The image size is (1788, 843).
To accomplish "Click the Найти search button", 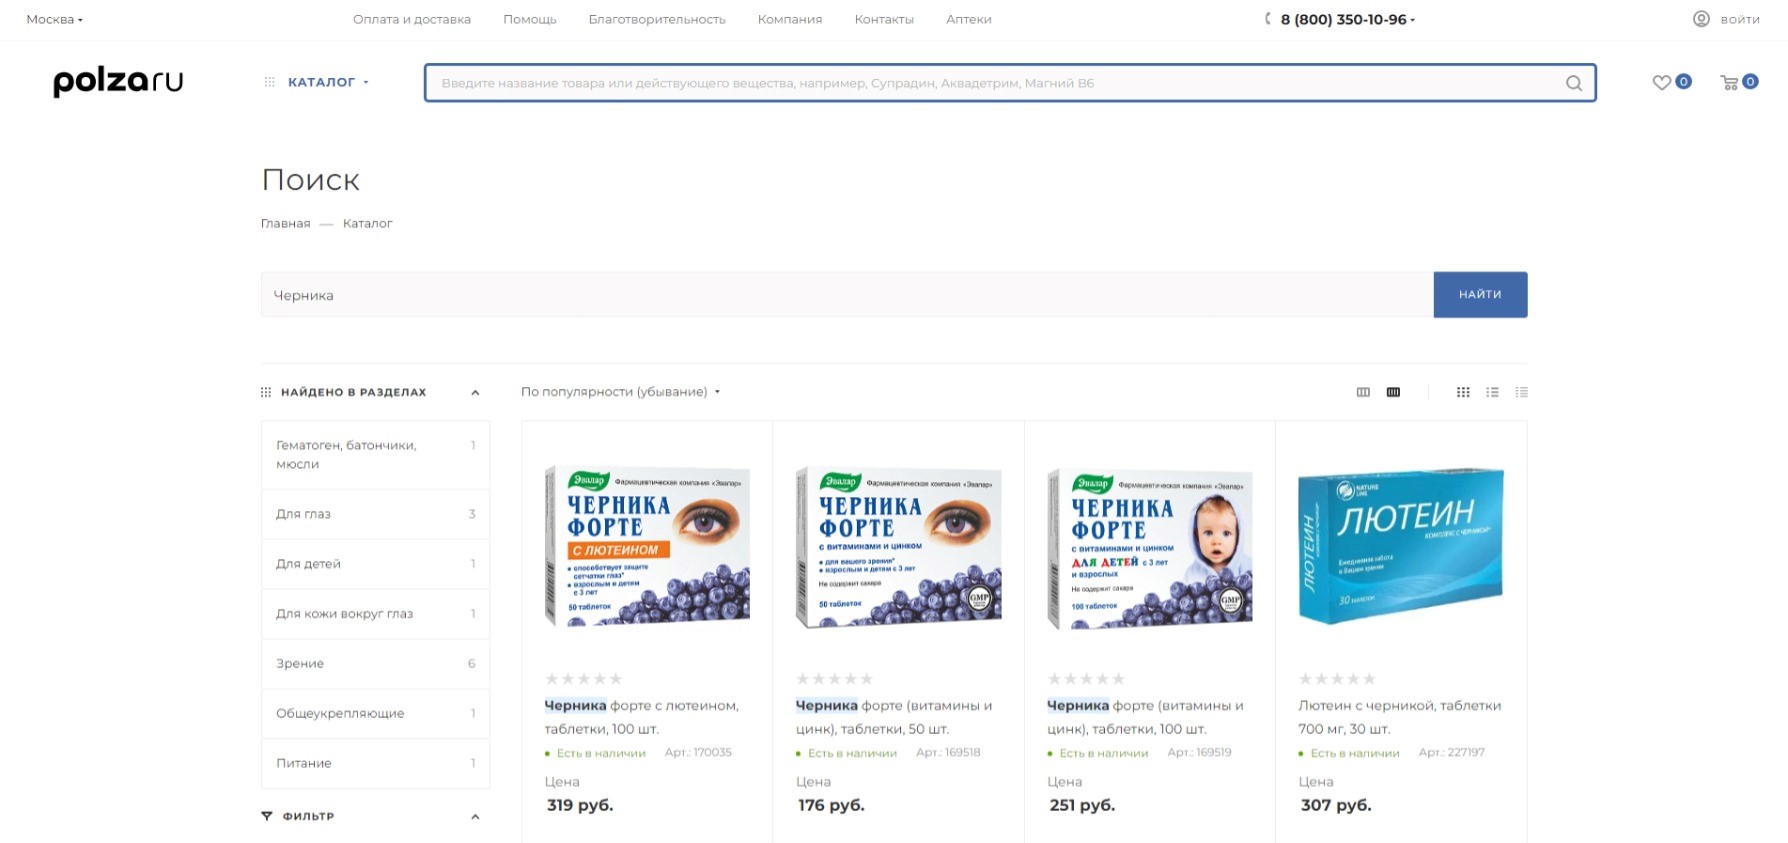I will [x=1480, y=295].
